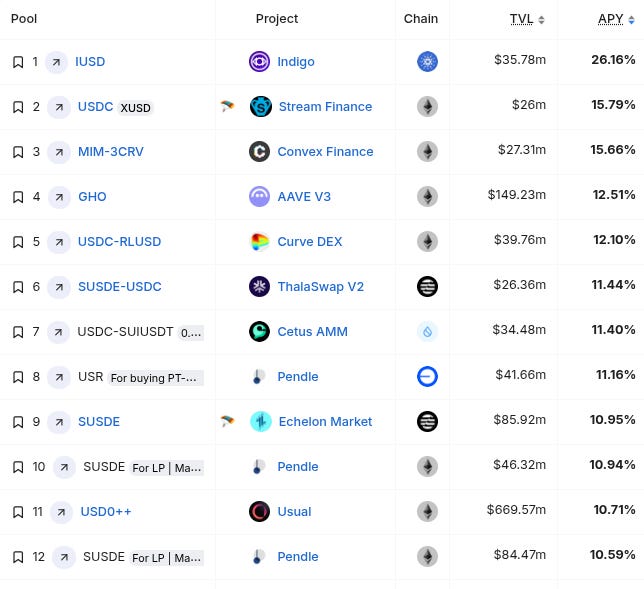Click the Cetus AMM logo

coord(260,331)
